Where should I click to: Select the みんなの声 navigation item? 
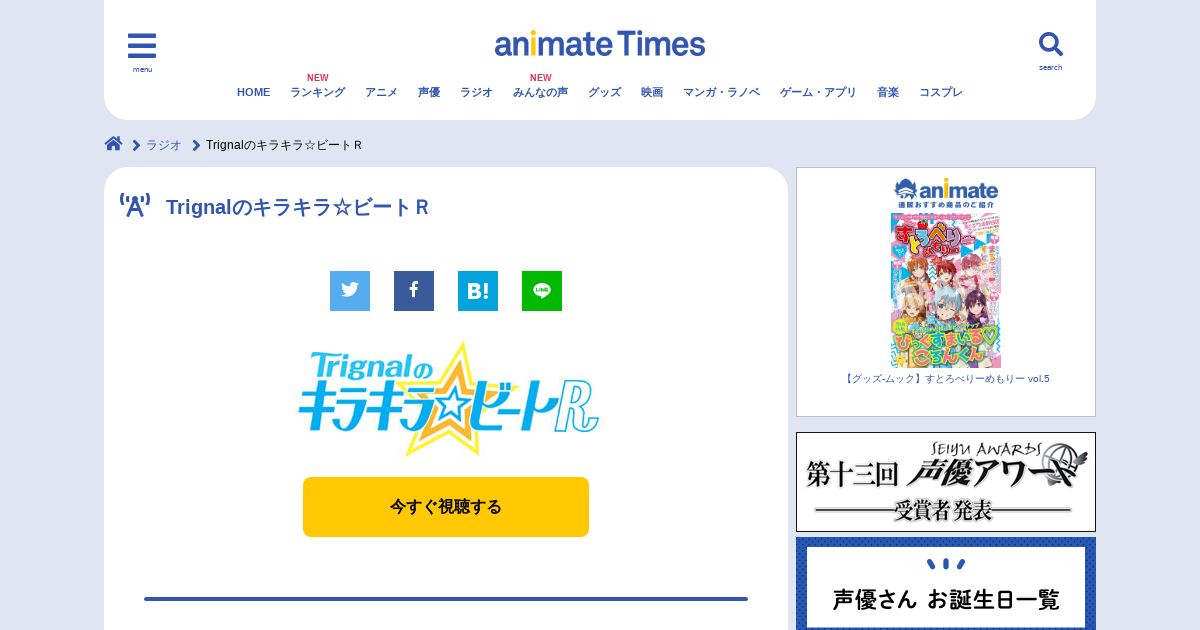(x=540, y=92)
